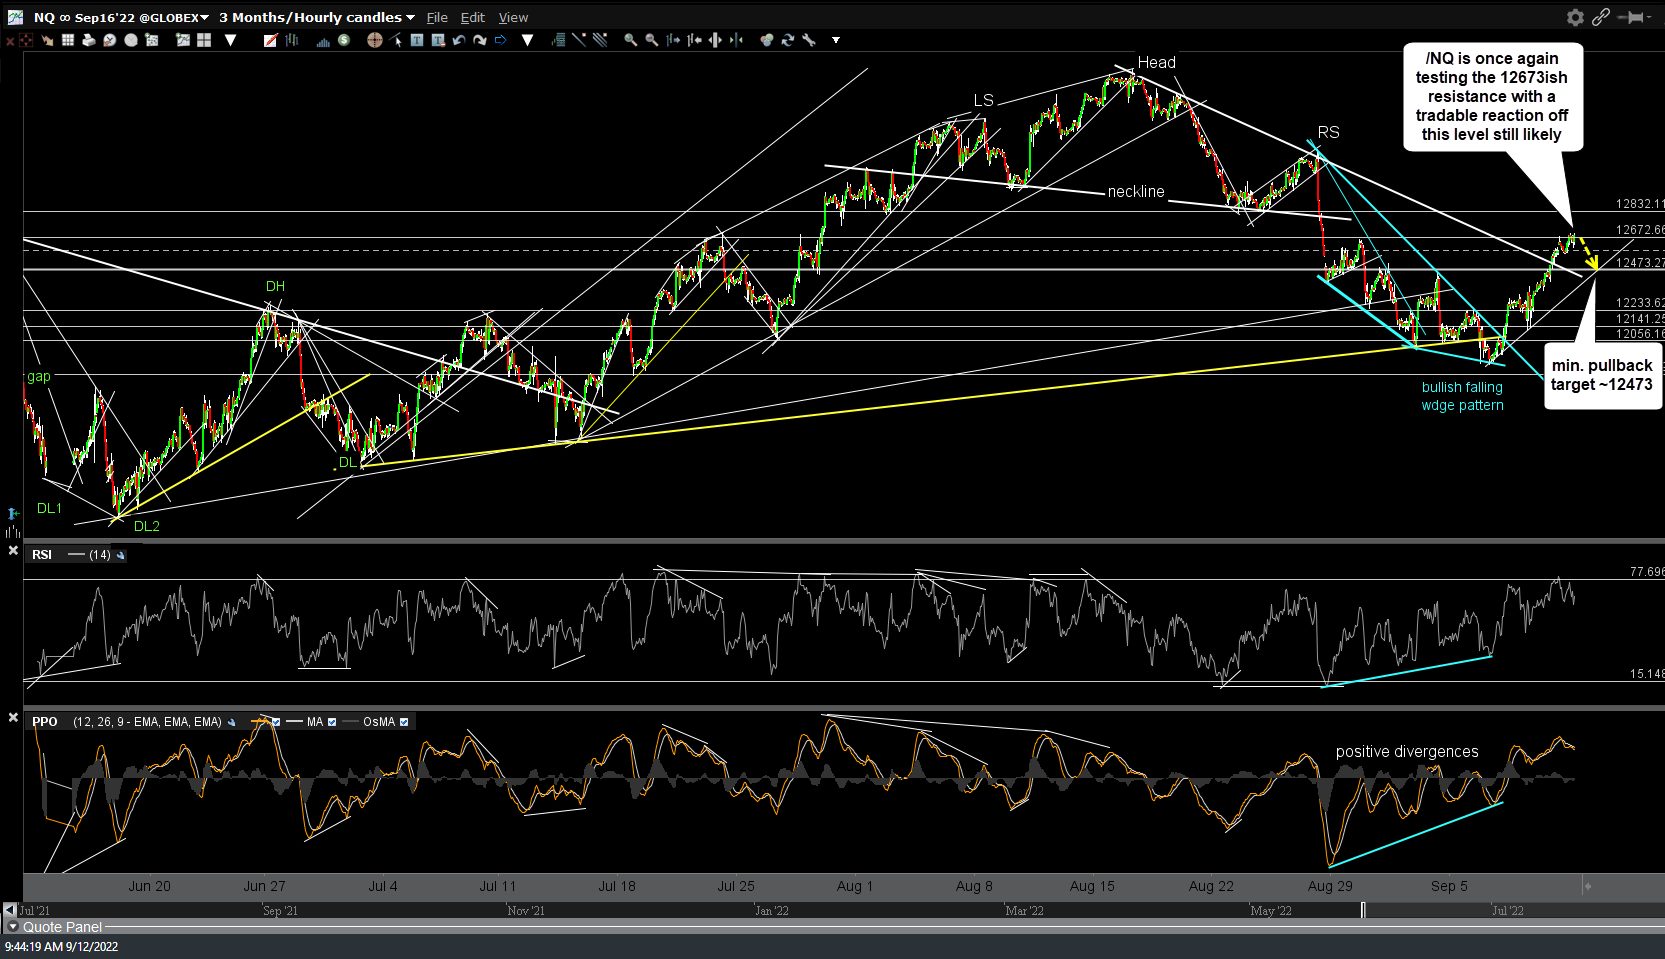
Task: Click the time range scrollbar near Jul '22
Action: [x=1507, y=910]
